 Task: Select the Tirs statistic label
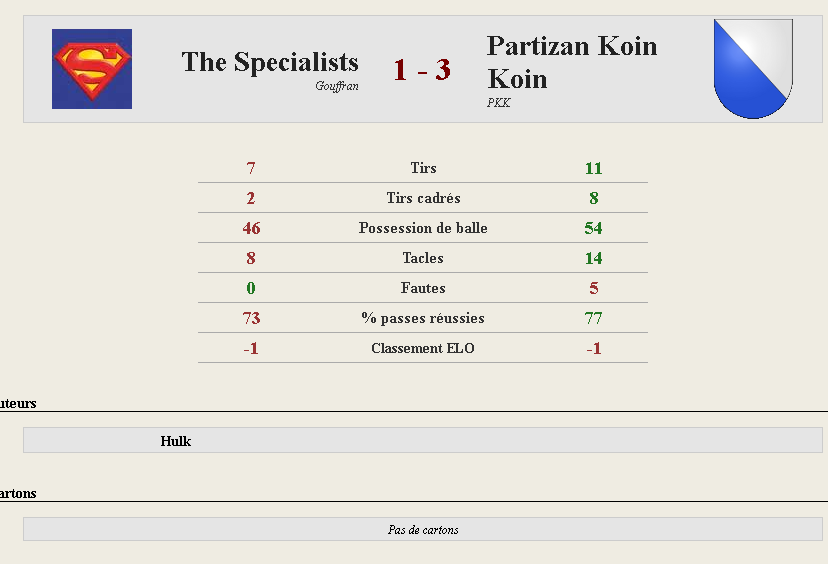[x=423, y=168]
